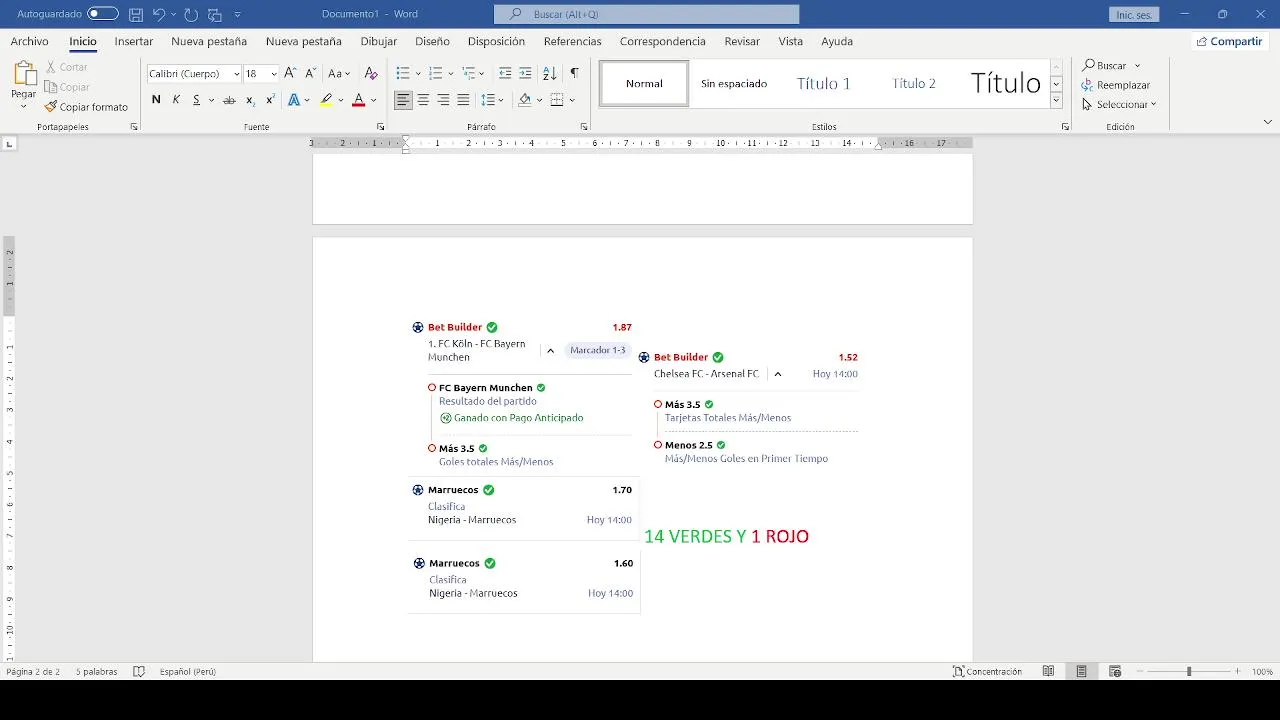Apply subscript formatting

click(x=250, y=100)
